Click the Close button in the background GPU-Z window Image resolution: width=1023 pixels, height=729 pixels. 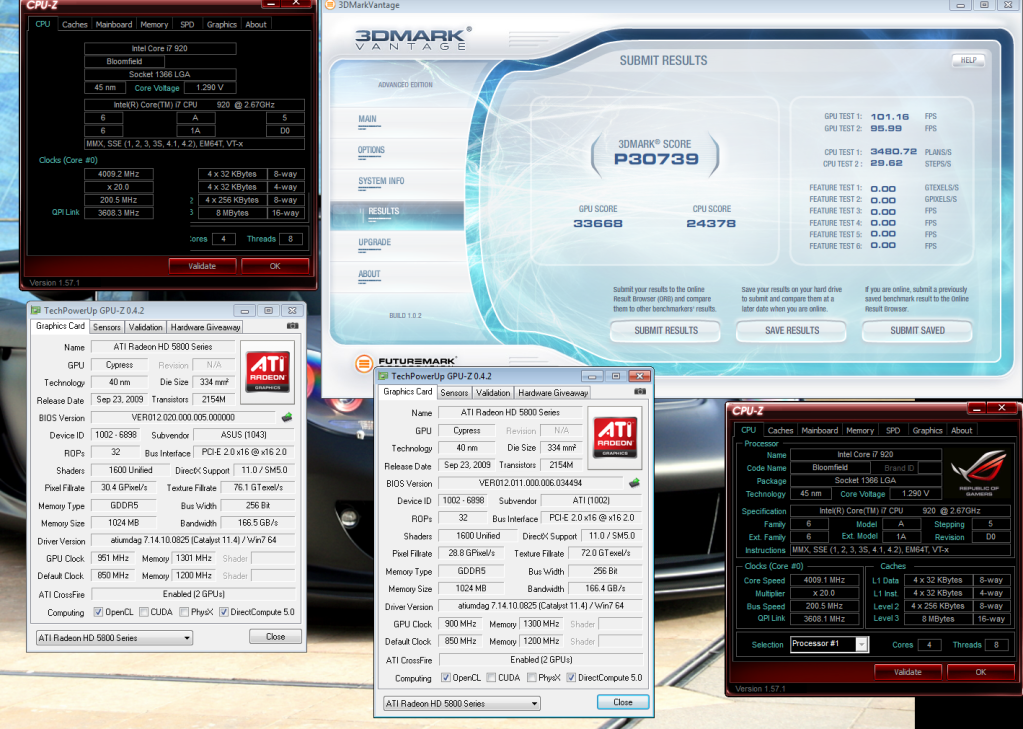(275, 636)
